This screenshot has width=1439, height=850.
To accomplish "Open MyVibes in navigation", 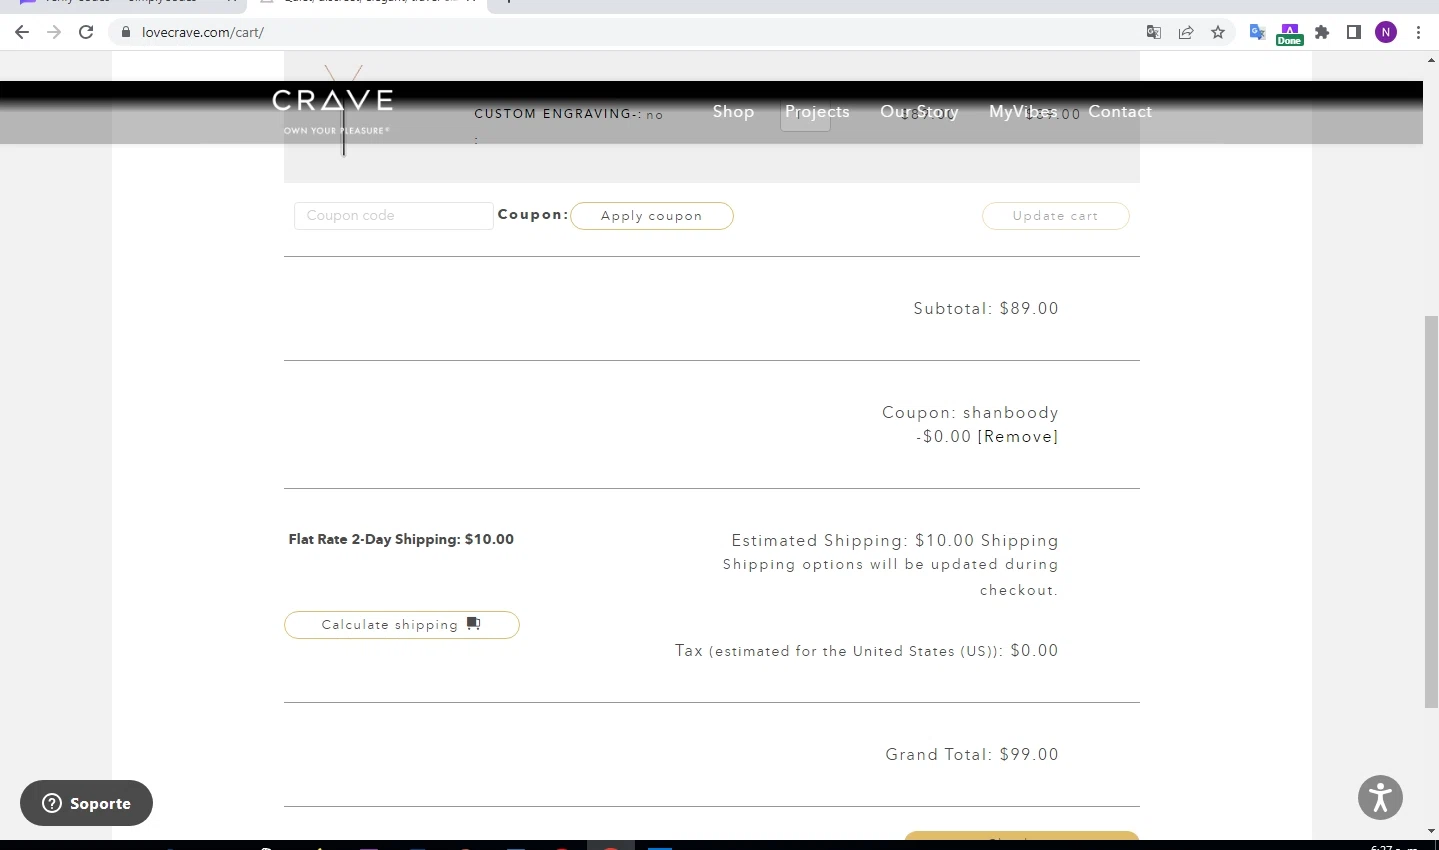I will pyautogui.click(x=1023, y=112).
